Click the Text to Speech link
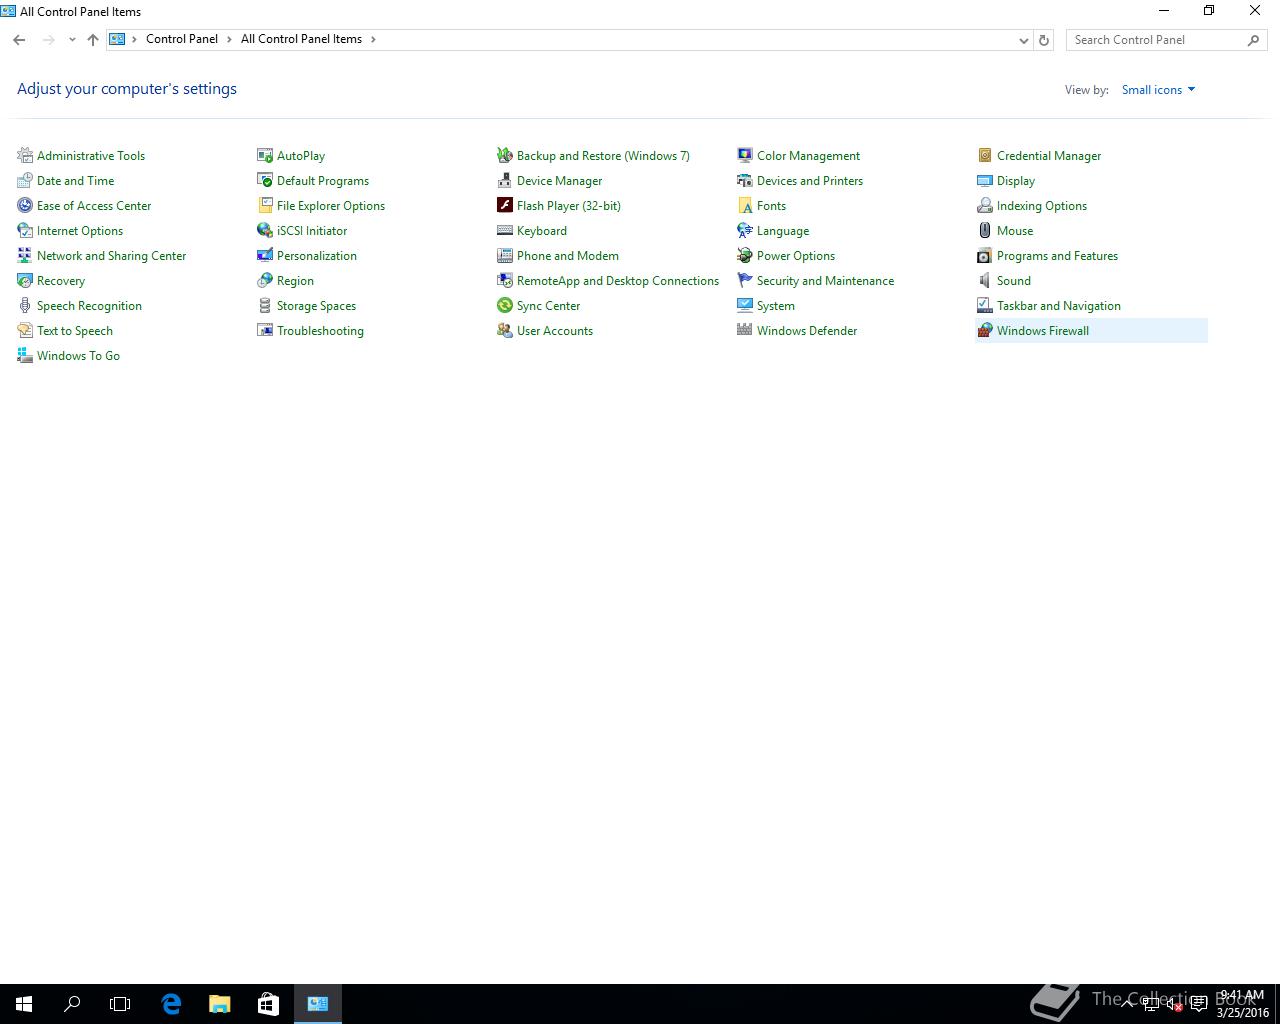 tap(75, 330)
